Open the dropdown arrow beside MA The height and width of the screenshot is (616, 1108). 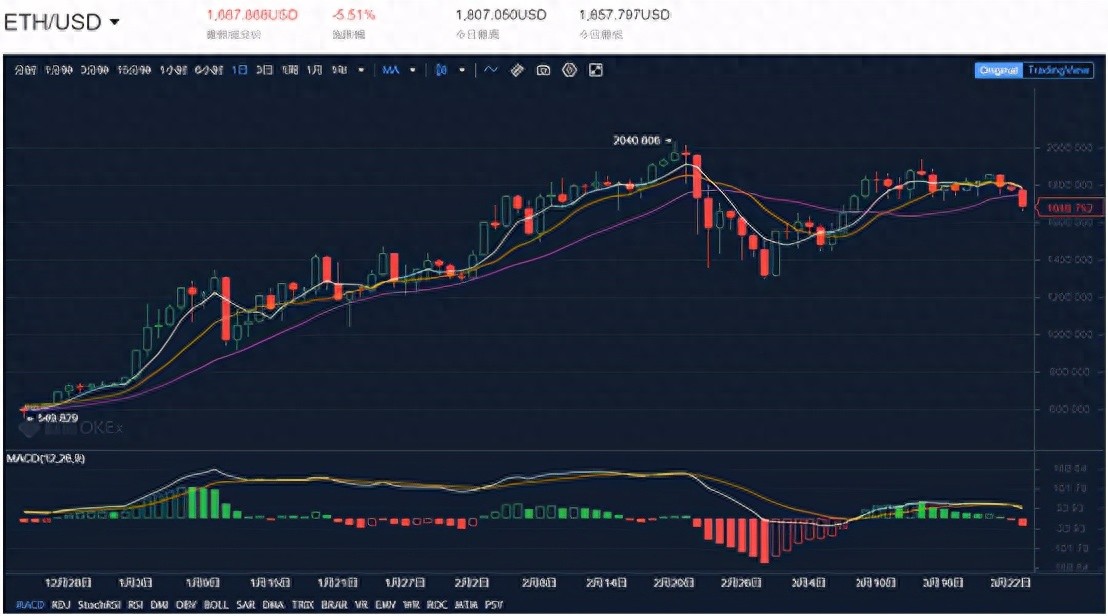pos(413,70)
